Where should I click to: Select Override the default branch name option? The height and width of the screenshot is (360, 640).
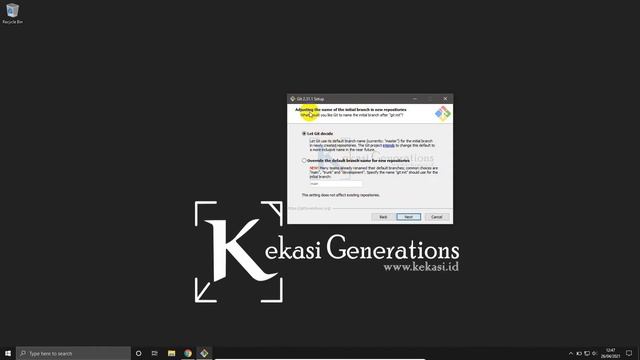coord(304,160)
